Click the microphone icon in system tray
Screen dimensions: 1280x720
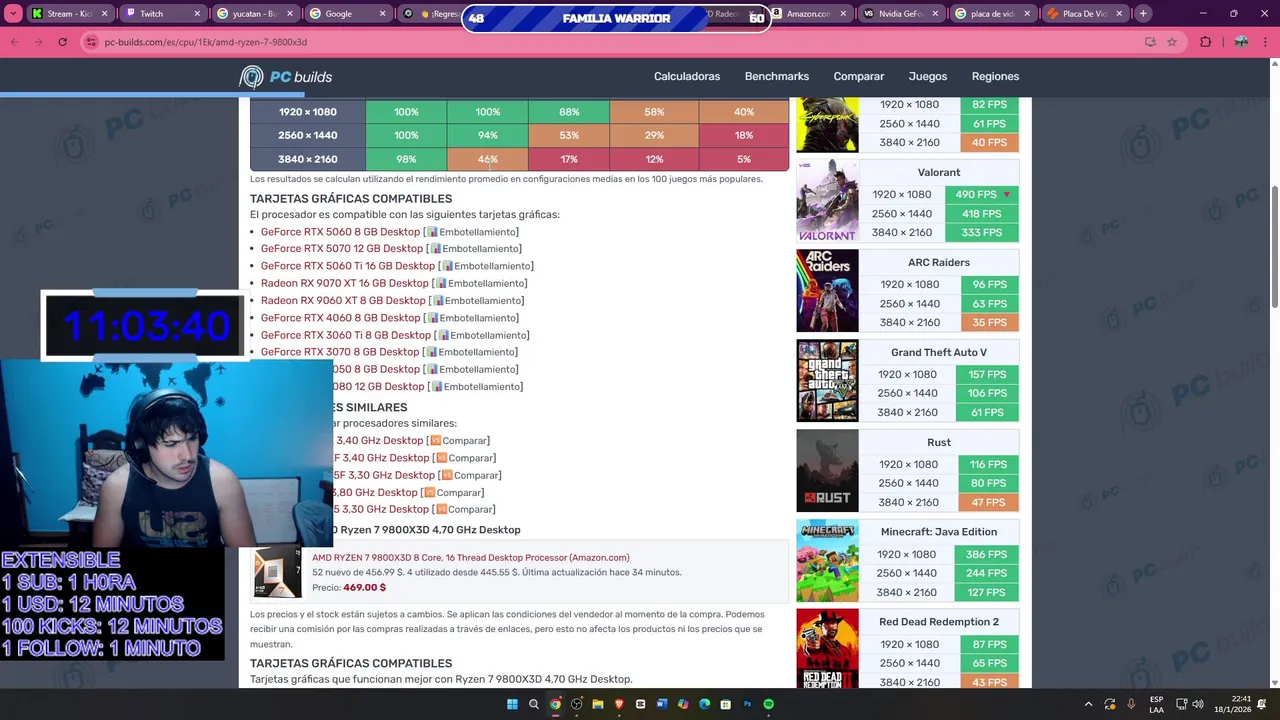1131,704
